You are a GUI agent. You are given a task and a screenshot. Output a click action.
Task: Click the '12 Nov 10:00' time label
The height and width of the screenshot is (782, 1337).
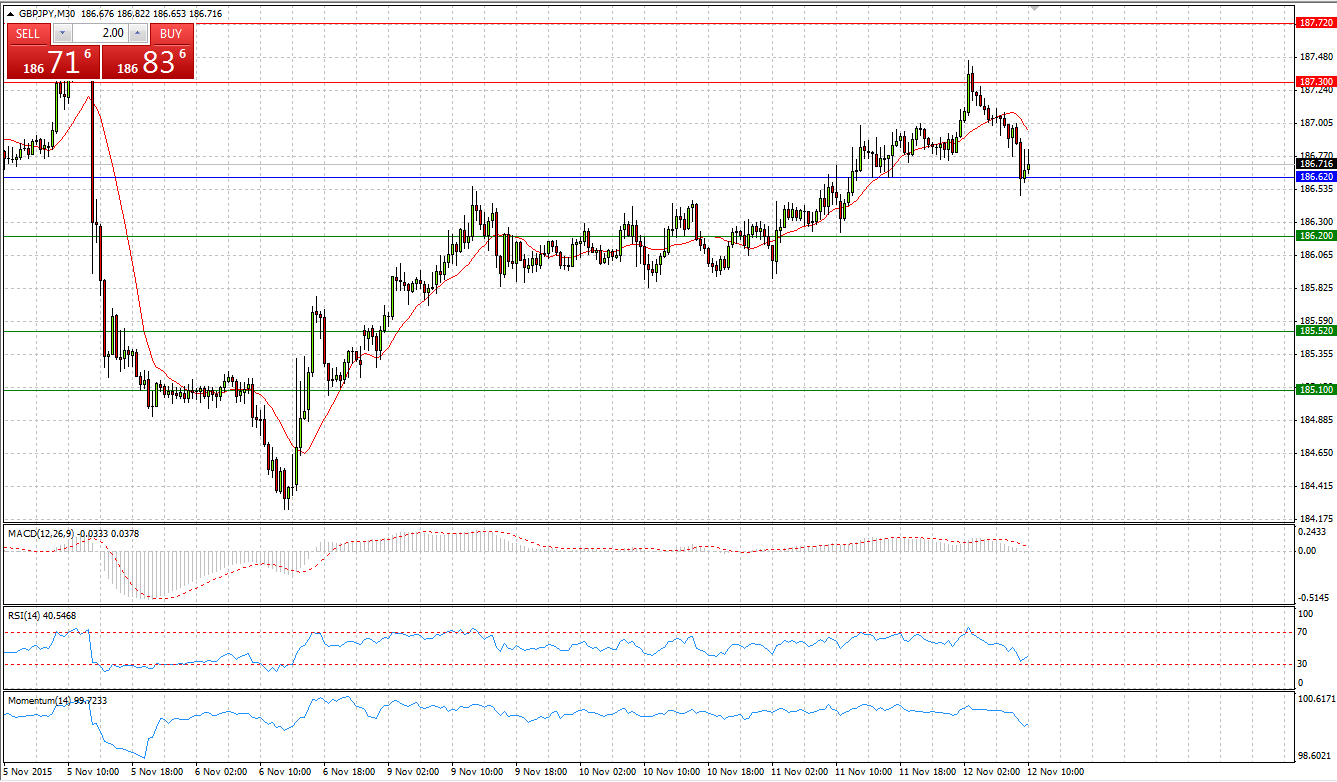pyautogui.click(x=1056, y=772)
